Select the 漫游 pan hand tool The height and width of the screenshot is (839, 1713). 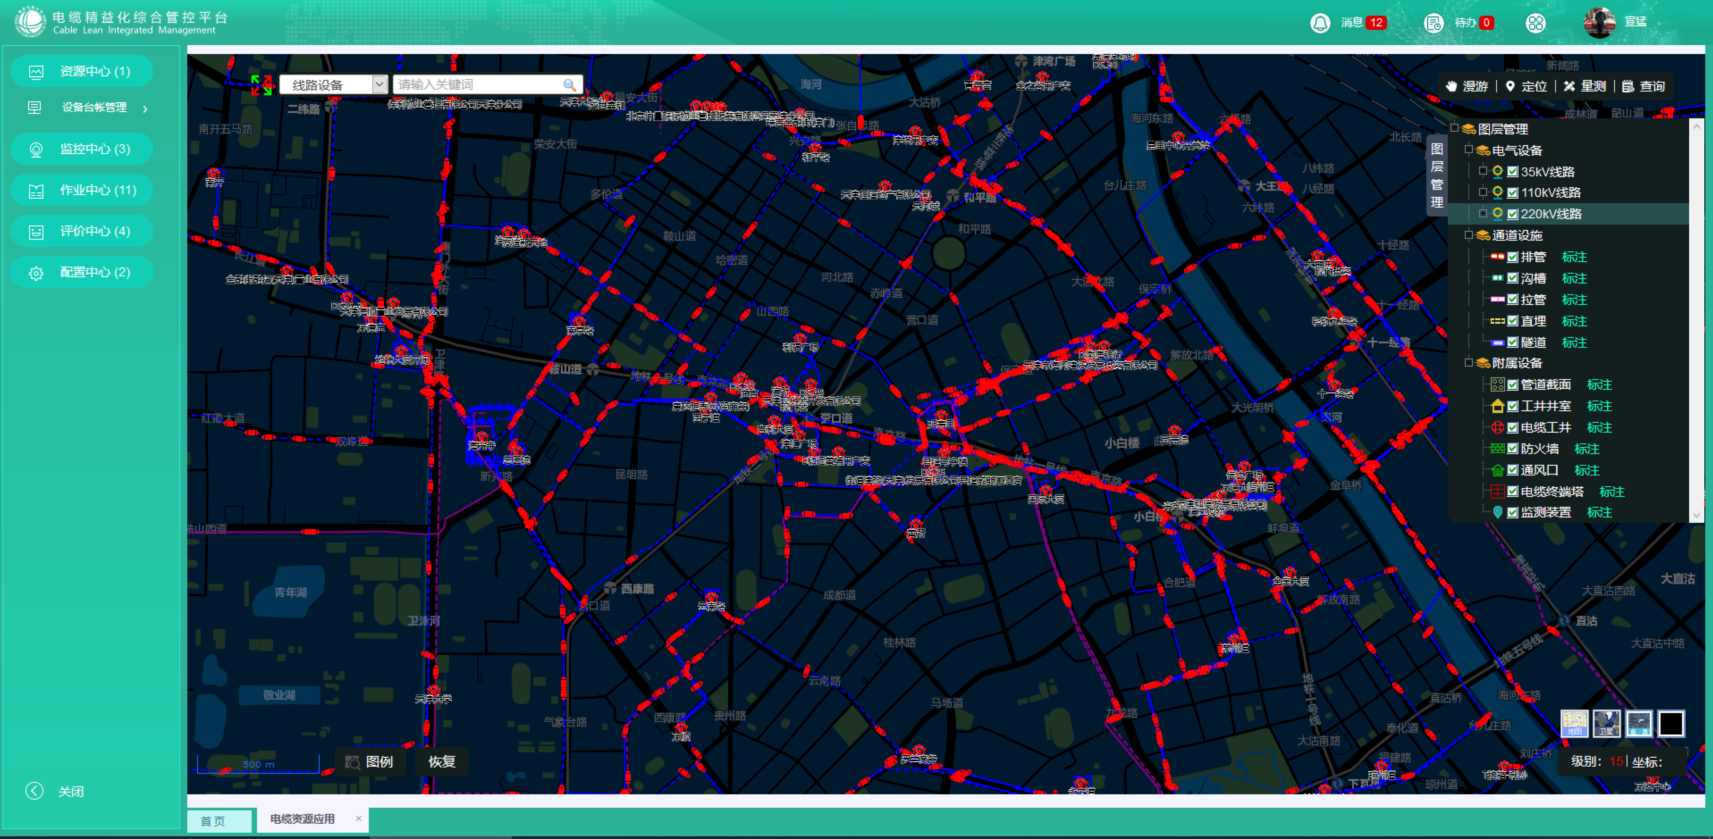pyautogui.click(x=1466, y=86)
